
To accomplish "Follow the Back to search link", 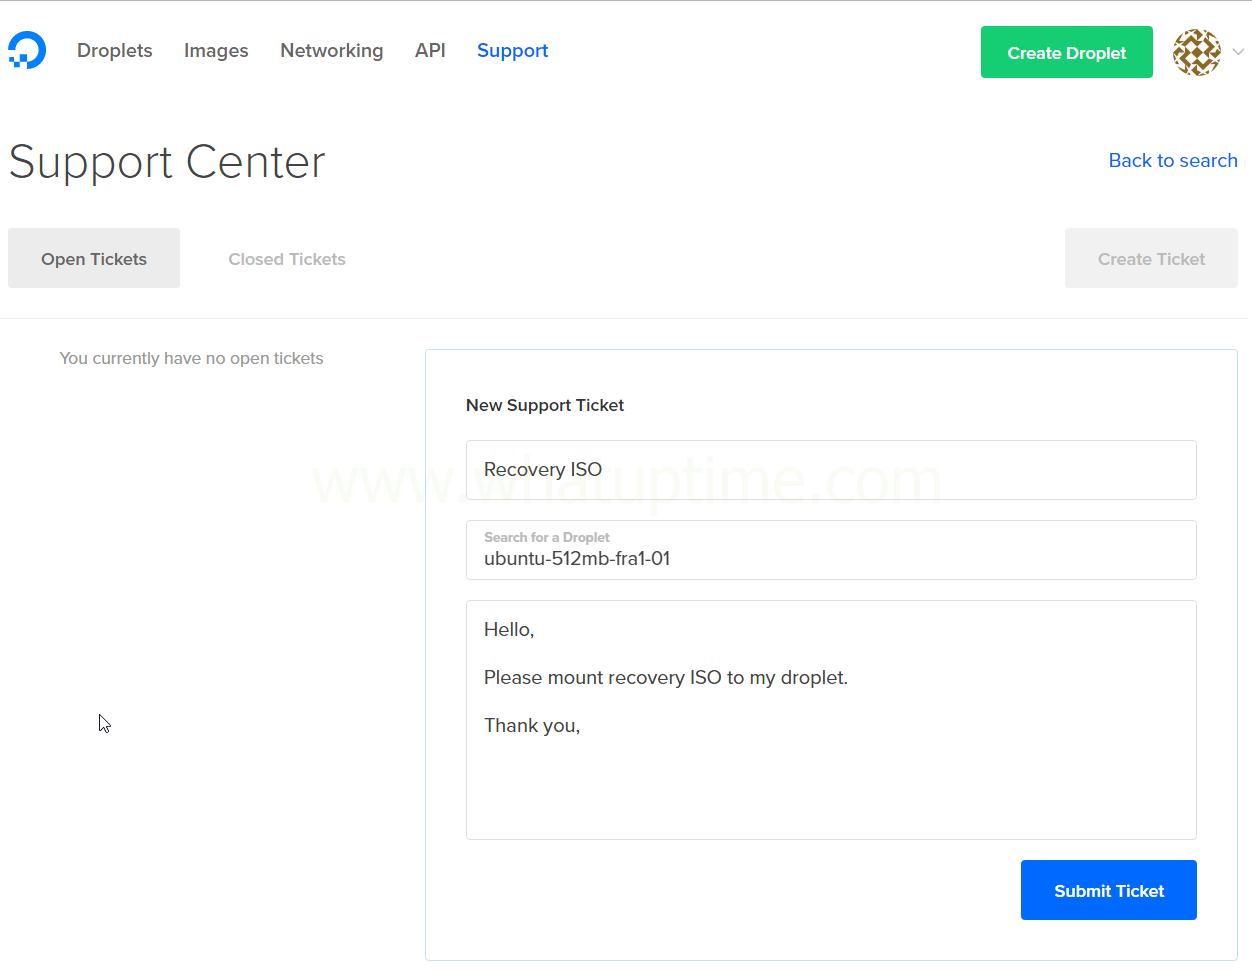I will [x=1173, y=160].
